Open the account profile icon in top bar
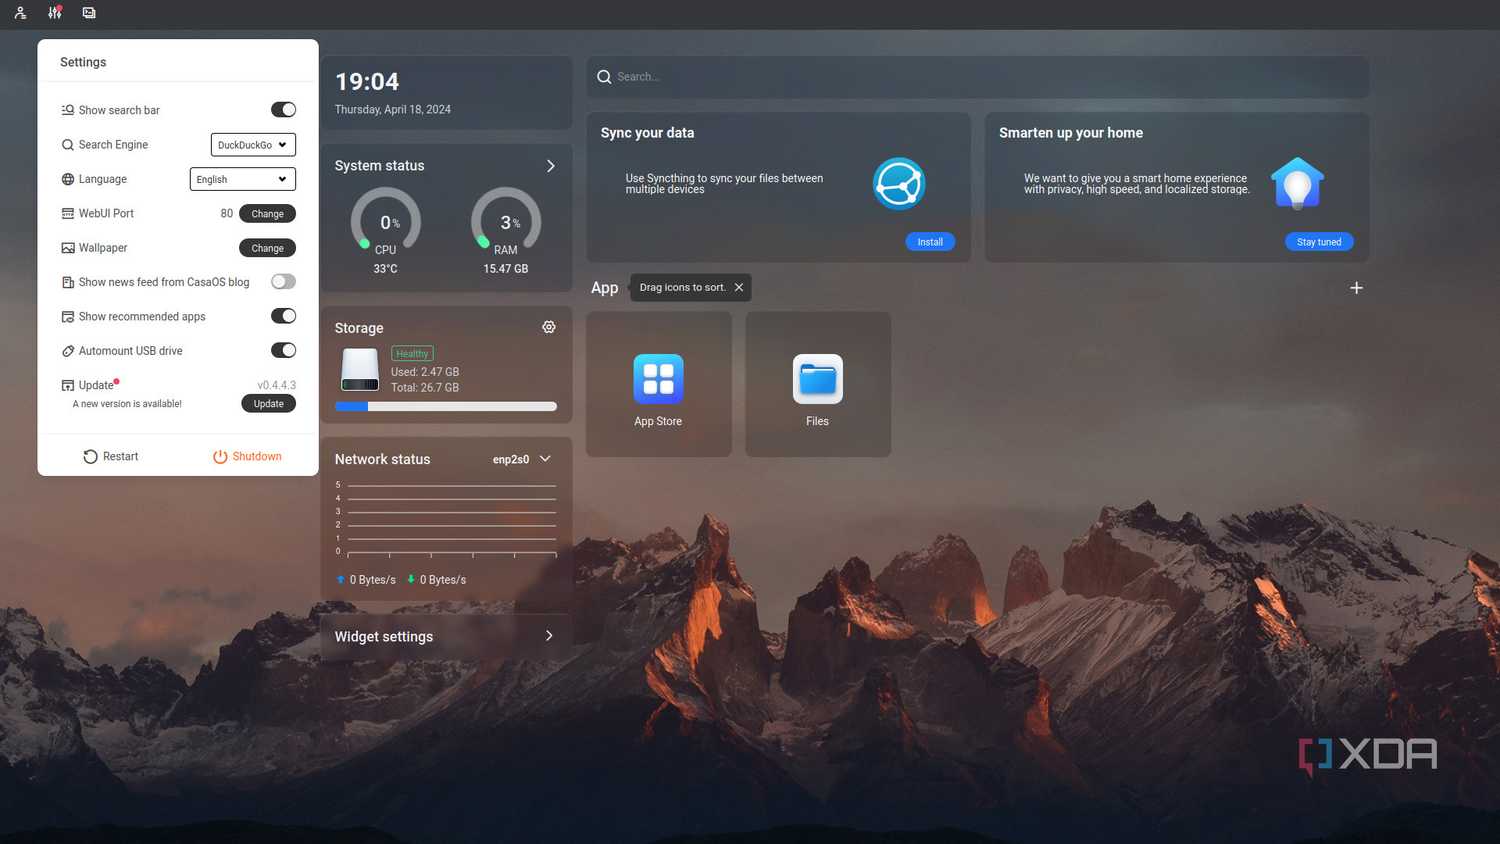Viewport: 1500px width, 844px height. pos(20,13)
